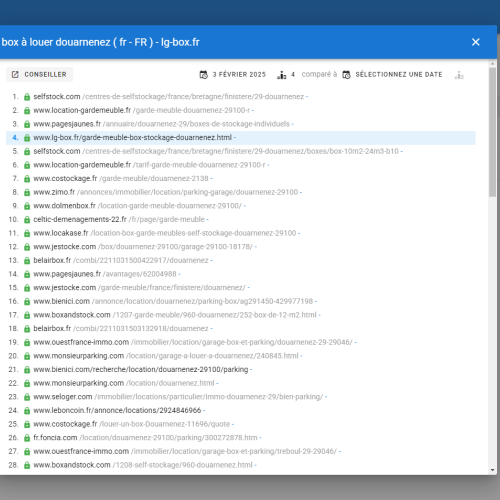
Task: Close the lg-box.fr results dialog
Action: pyautogui.click(x=475, y=42)
